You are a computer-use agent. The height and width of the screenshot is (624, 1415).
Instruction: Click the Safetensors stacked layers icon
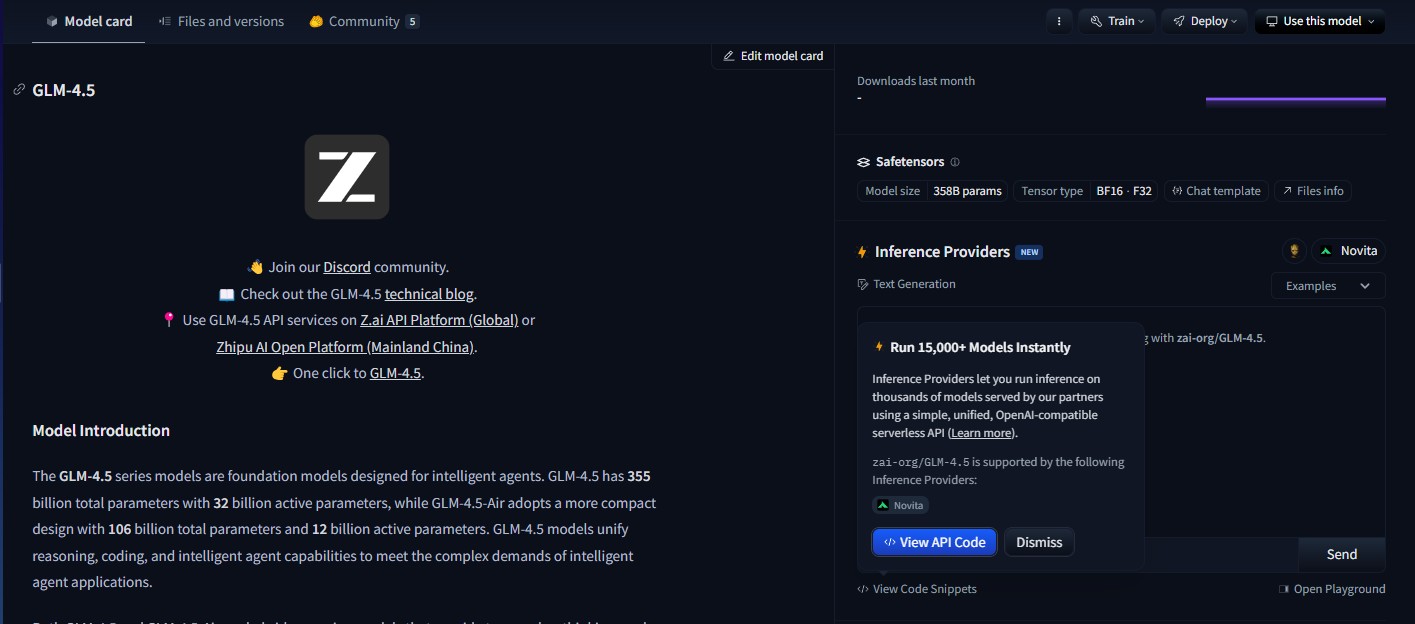click(864, 162)
